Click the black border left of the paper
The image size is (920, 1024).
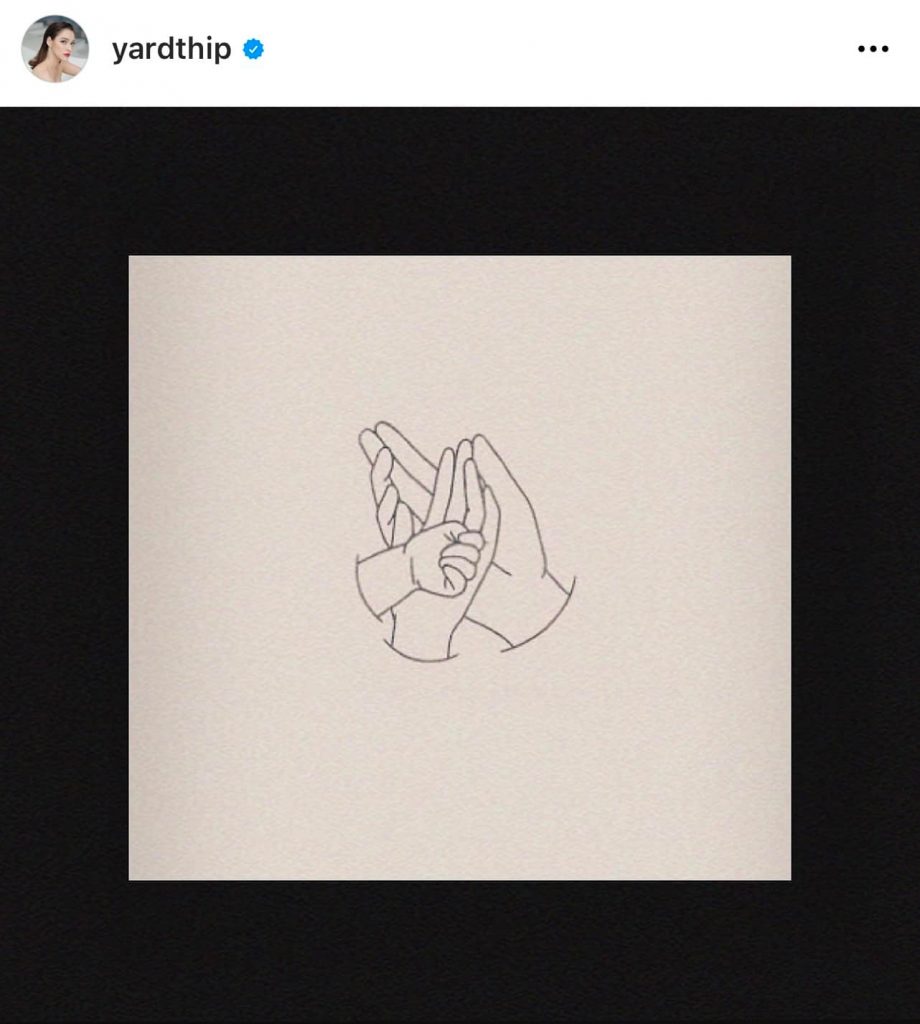coord(64,566)
